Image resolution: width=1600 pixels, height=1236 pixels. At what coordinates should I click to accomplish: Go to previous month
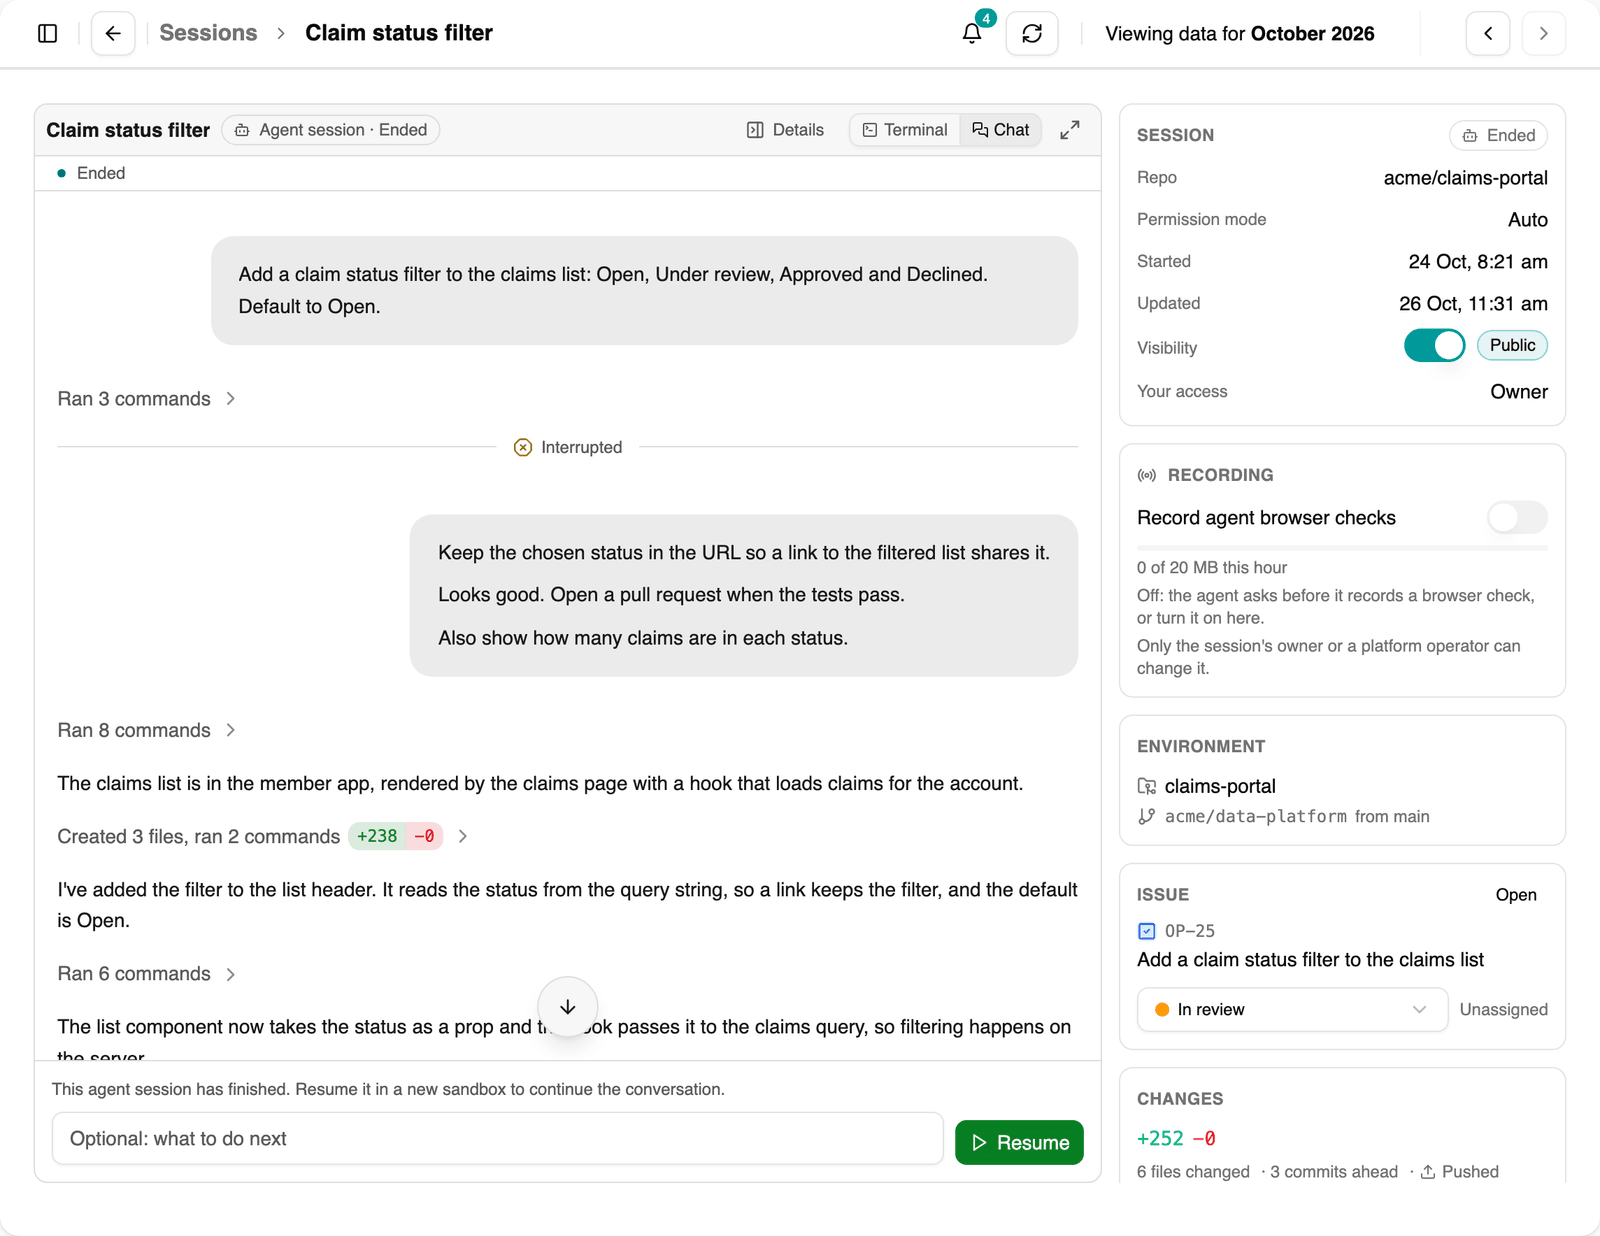[x=1488, y=33]
